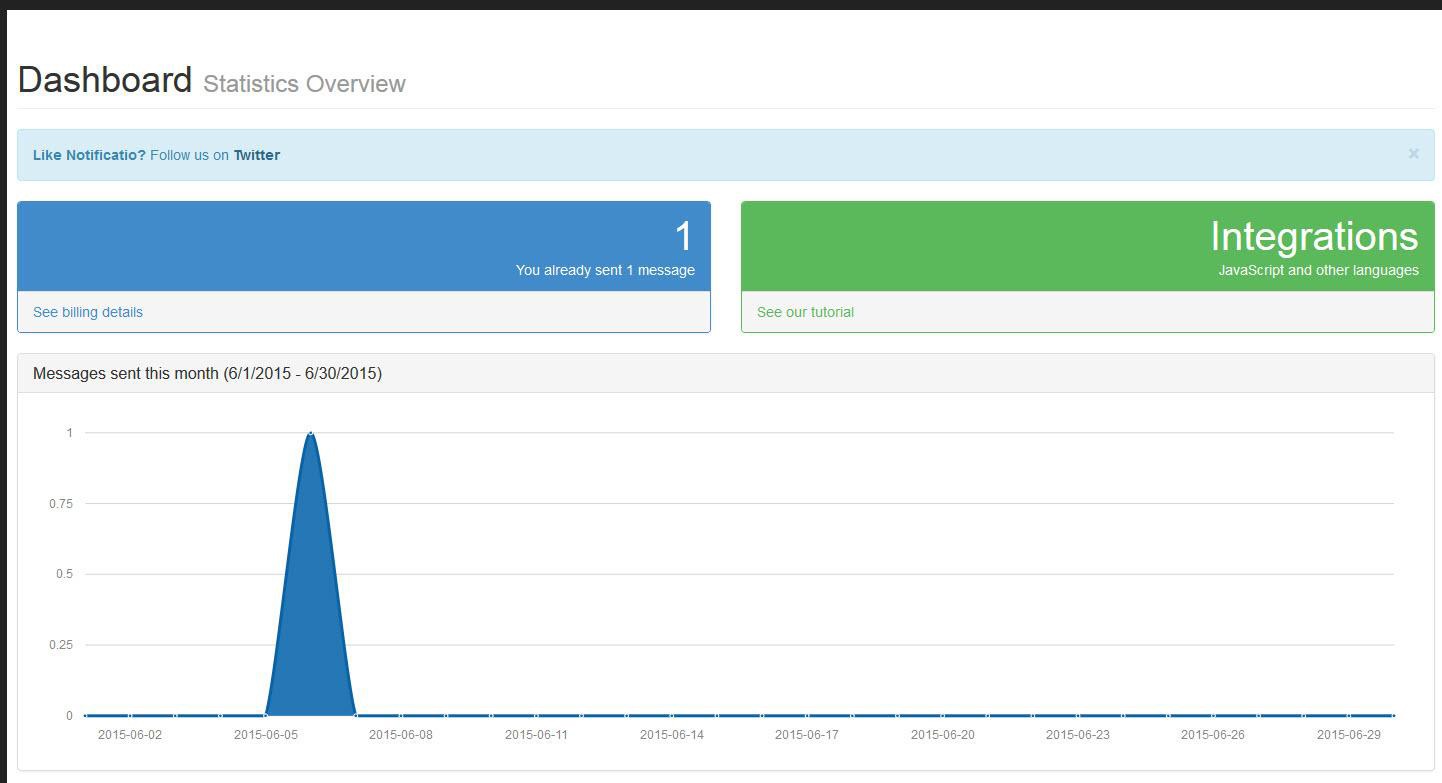Dismiss the Twitter follow notification banner
This screenshot has width=1442, height=783.
tap(1413, 154)
